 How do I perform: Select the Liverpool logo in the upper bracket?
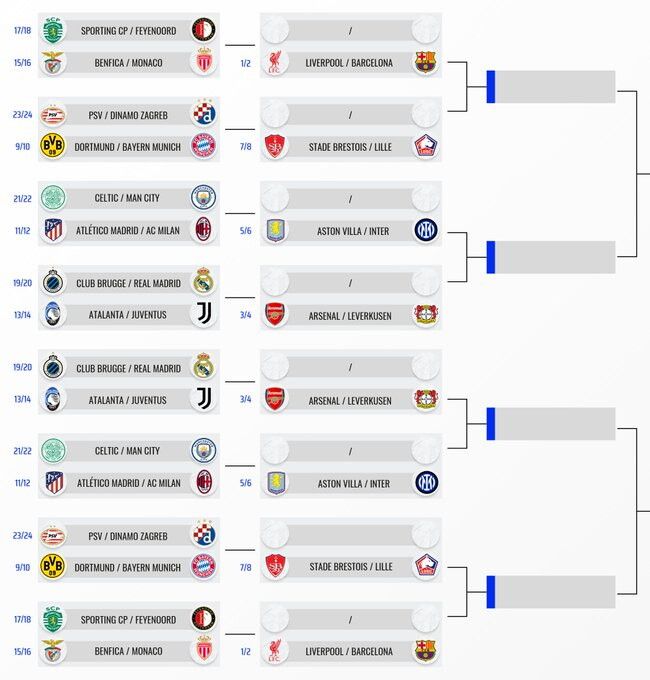tap(274, 62)
